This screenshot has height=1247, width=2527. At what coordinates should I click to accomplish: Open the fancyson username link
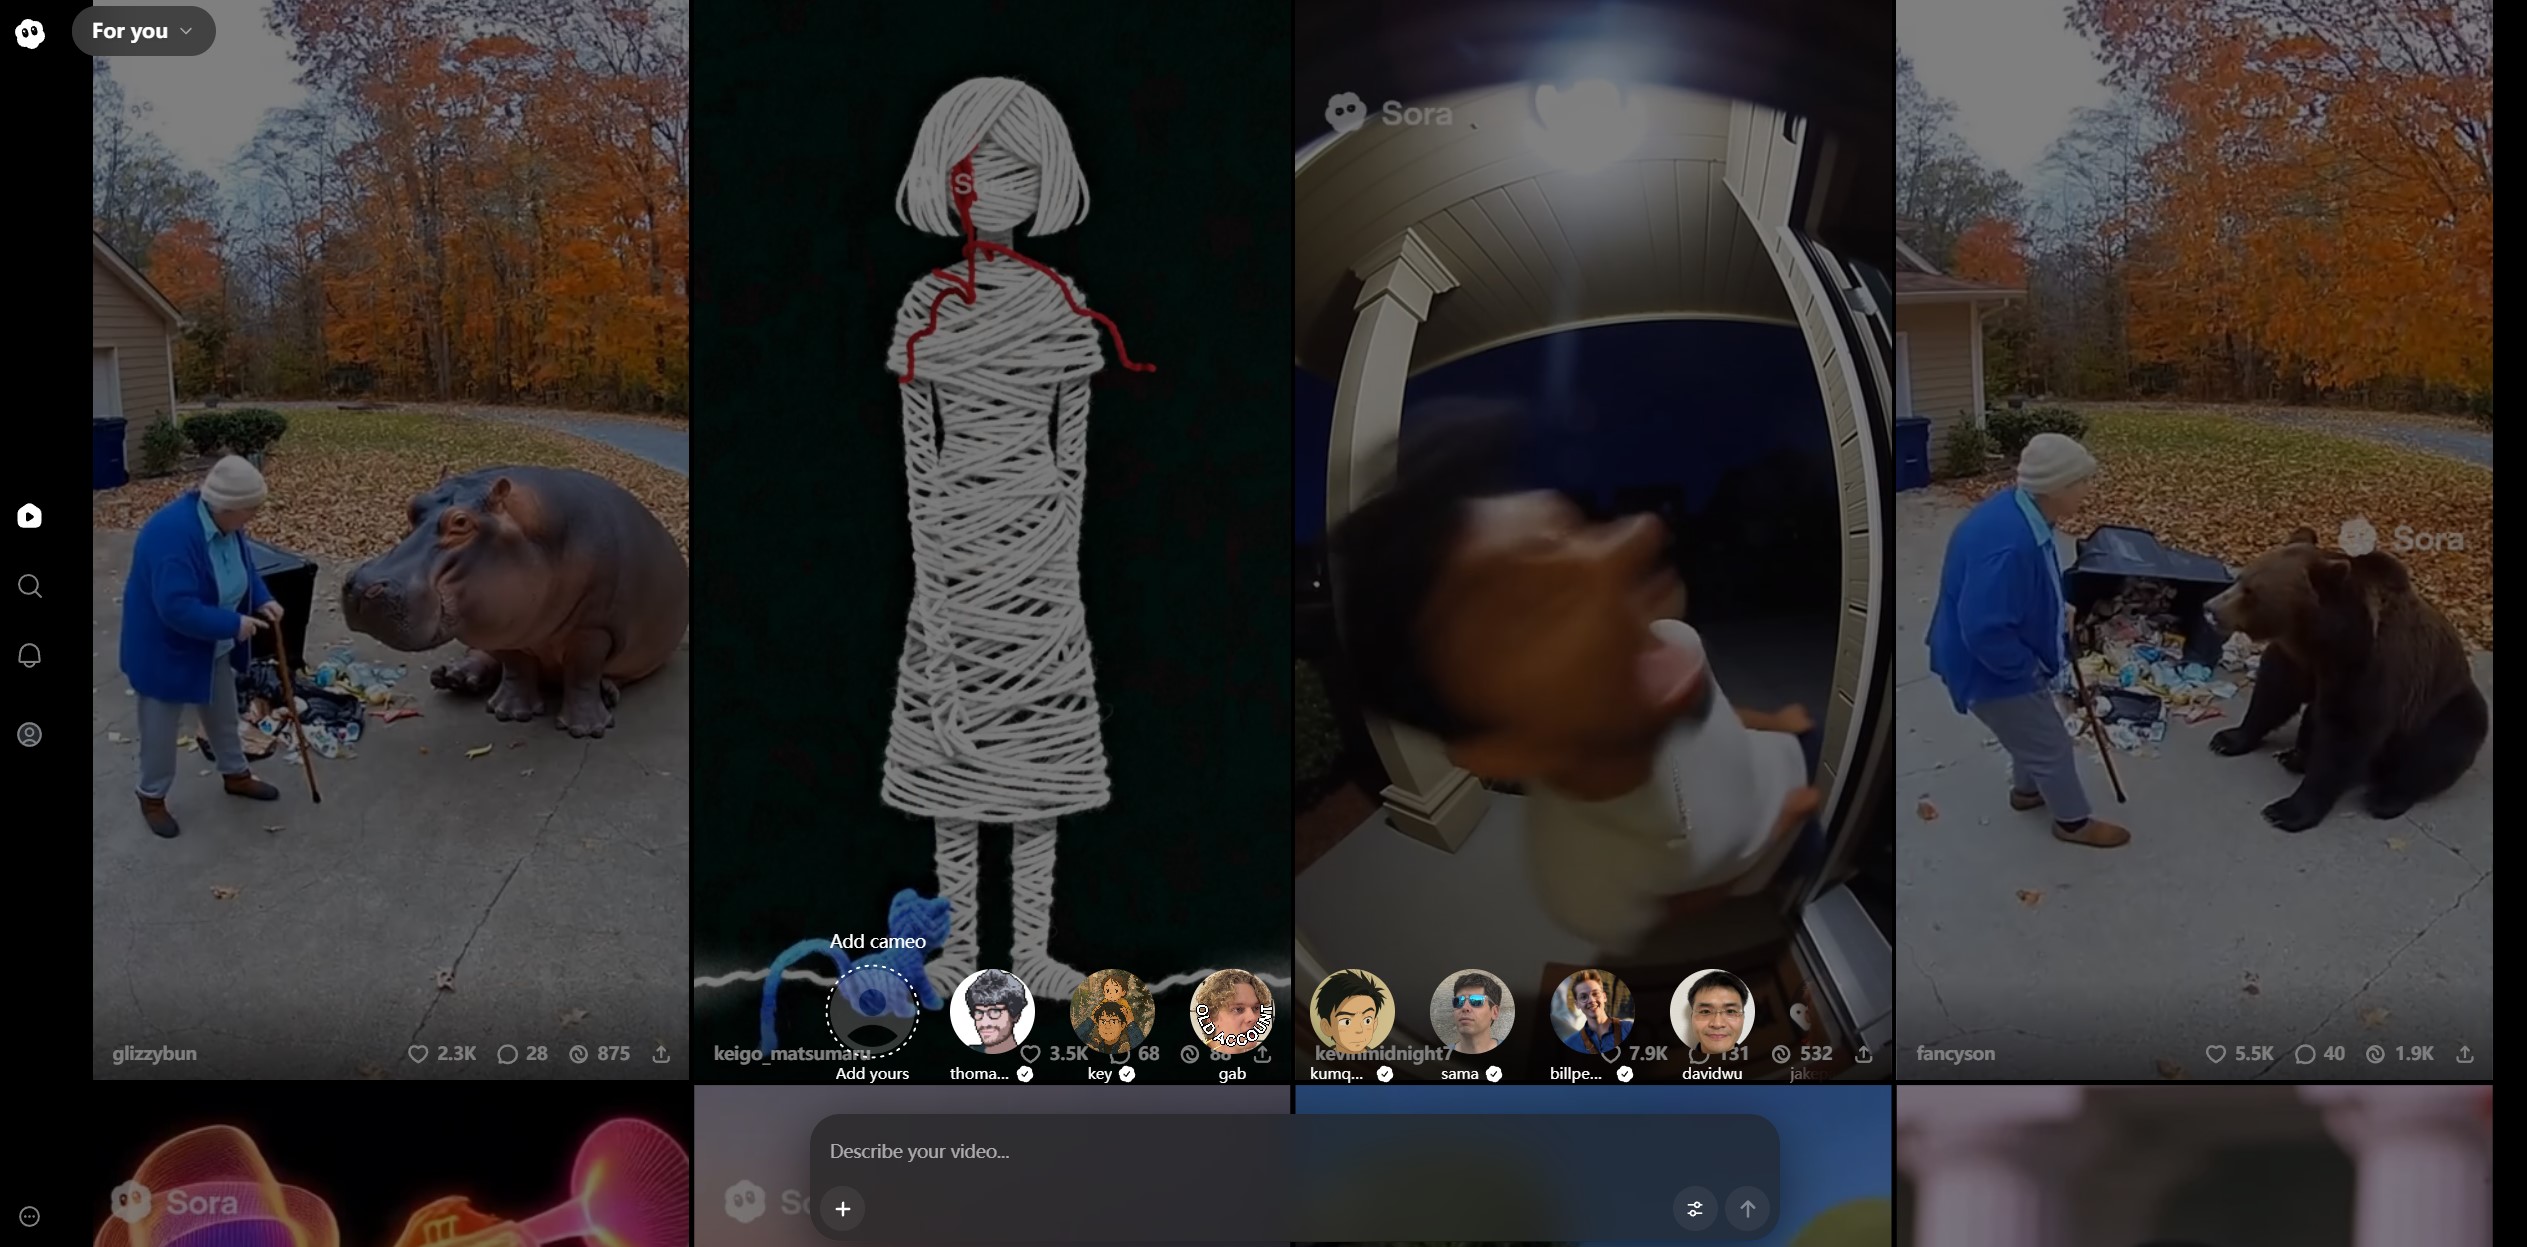tap(1955, 1054)
